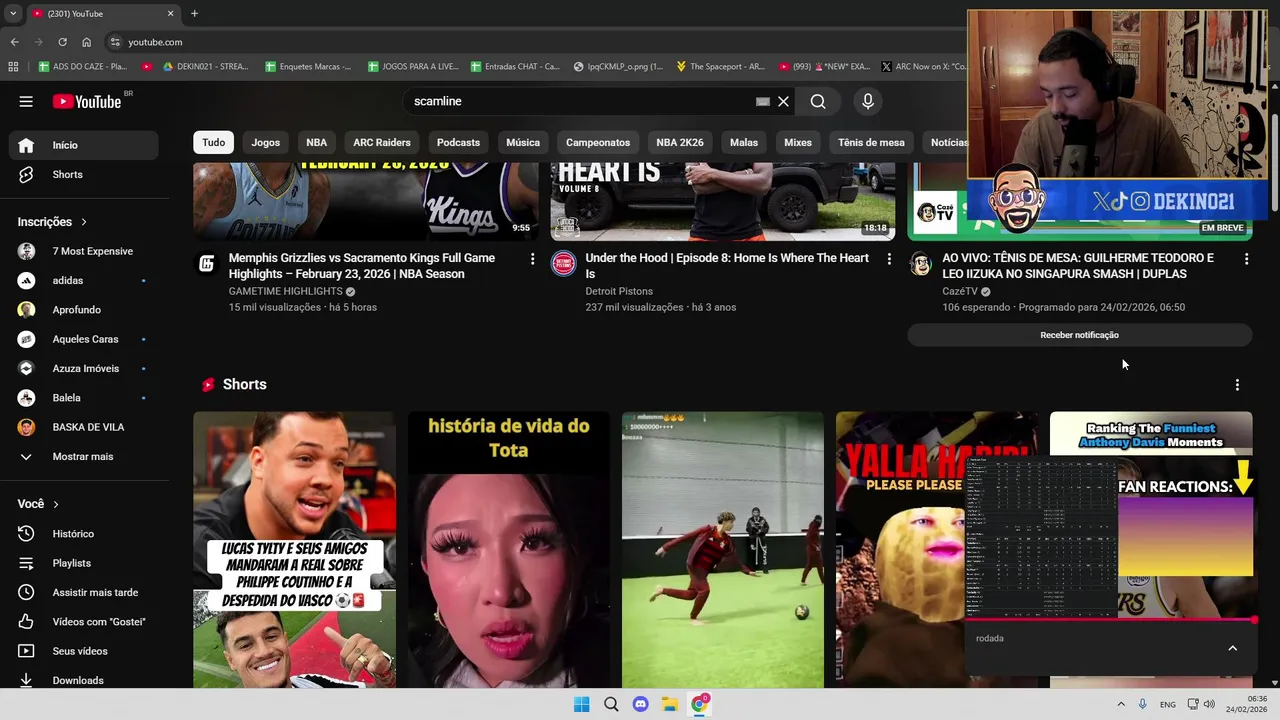This screenshot has height=720, width=1280.
Task: Play the Lucas Tylty Philippe Coutinho Short
Action: pyautogui.click(x=294, y=550)
